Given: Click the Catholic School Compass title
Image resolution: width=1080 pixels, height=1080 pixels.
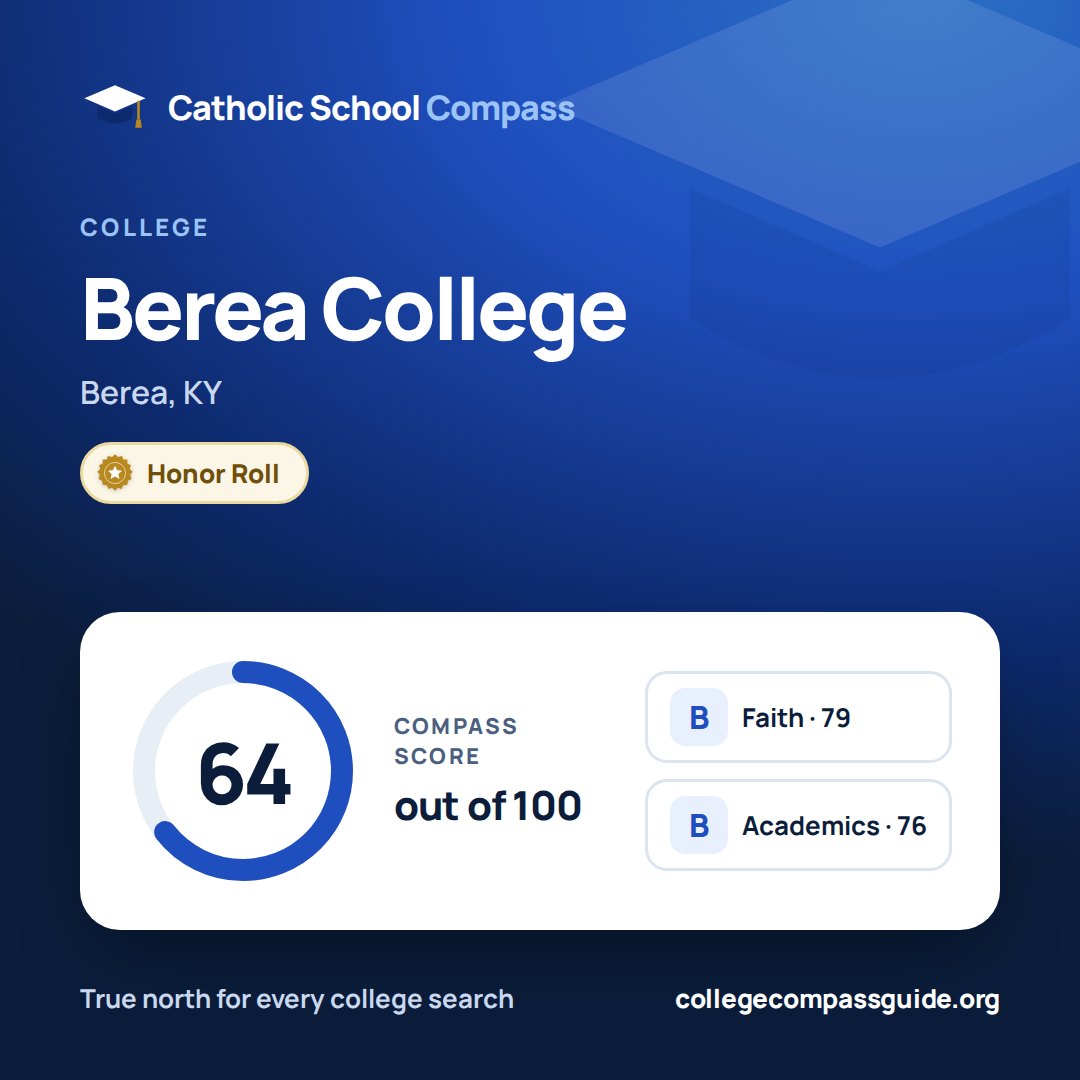Looking at the screenshot, I should click(x=371, y=108).
